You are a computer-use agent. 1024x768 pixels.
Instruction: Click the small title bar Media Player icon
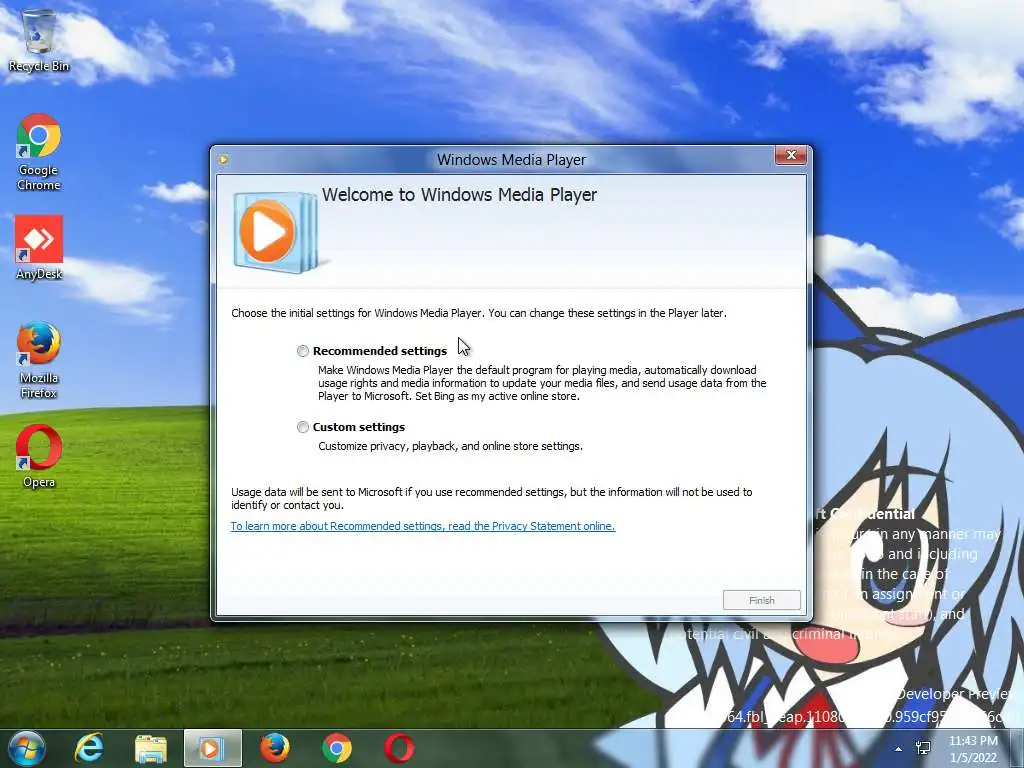(223, 159)
